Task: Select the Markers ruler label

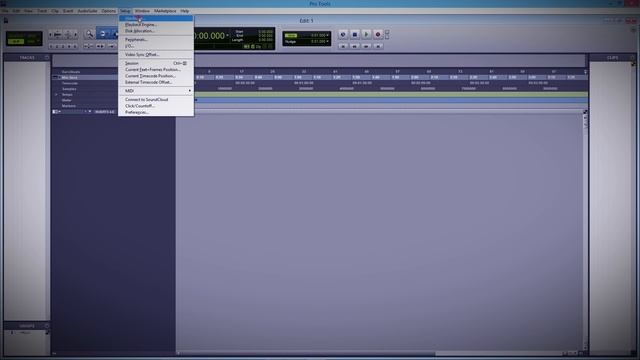Action: pos(69,106)
